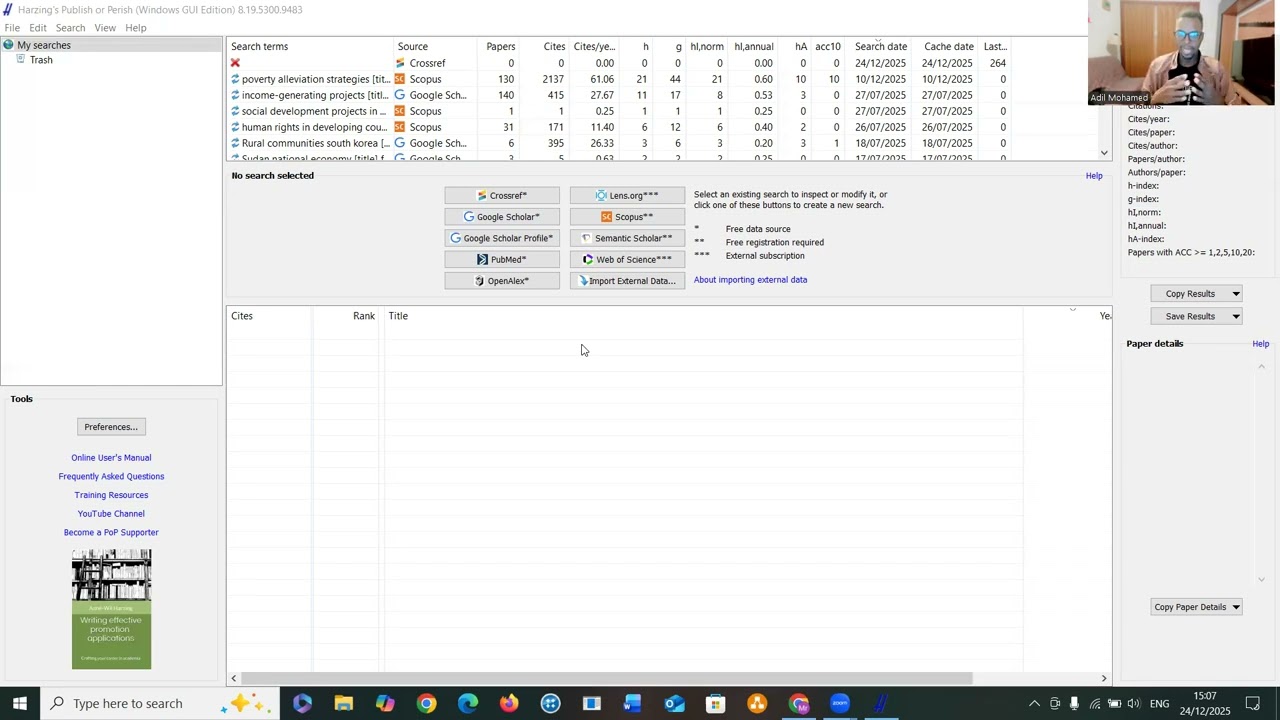The width and height of the screenshot is (1280, 720).
Task: Open Google Chrome from taskbar
Action: [427, 704]
